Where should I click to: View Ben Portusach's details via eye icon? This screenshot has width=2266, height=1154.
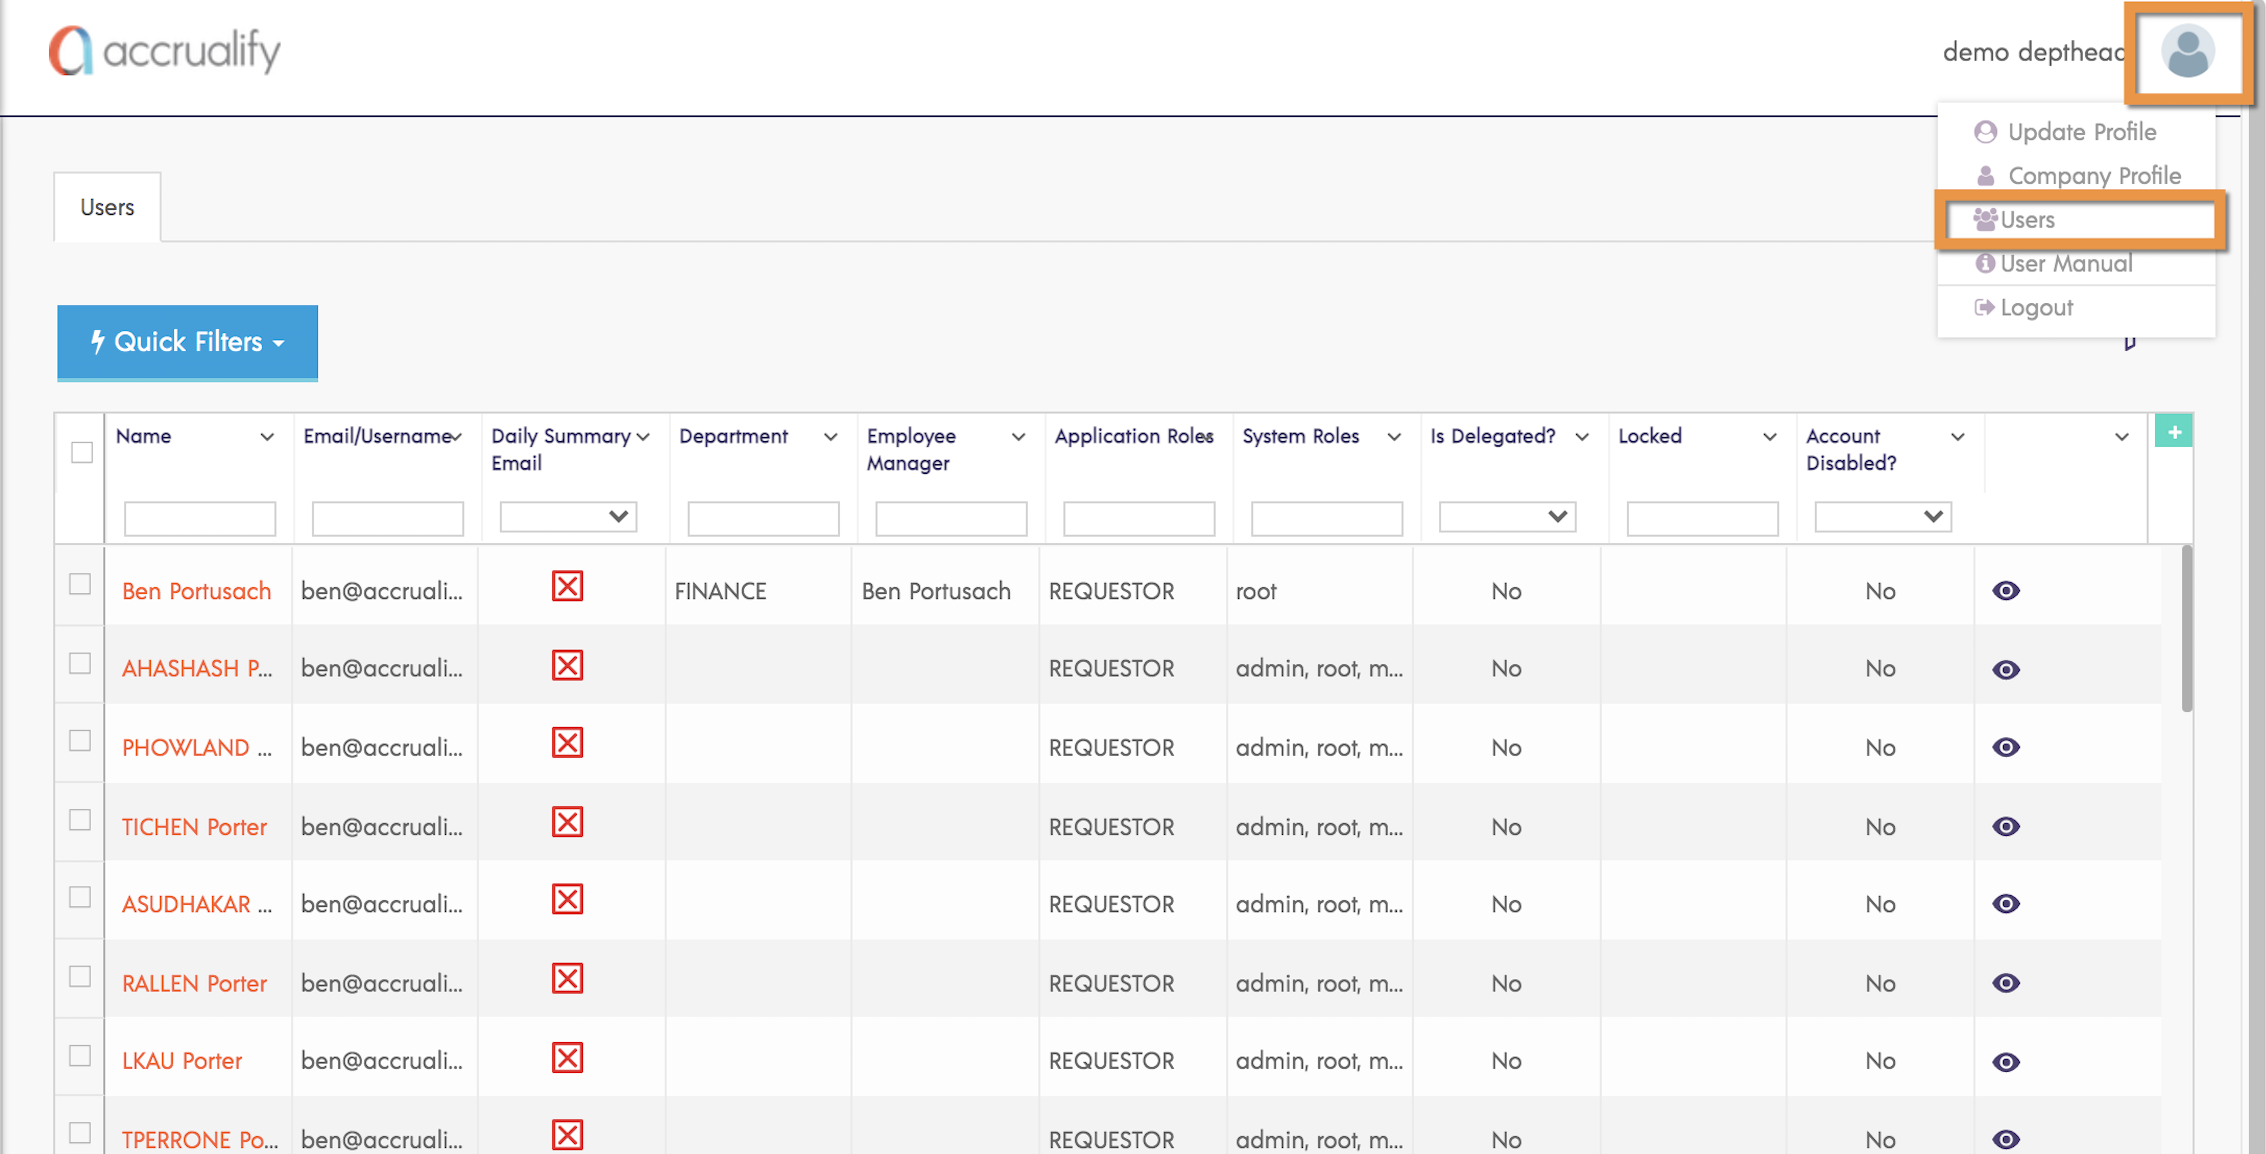pyautogui.click(x=2005, y=591)
